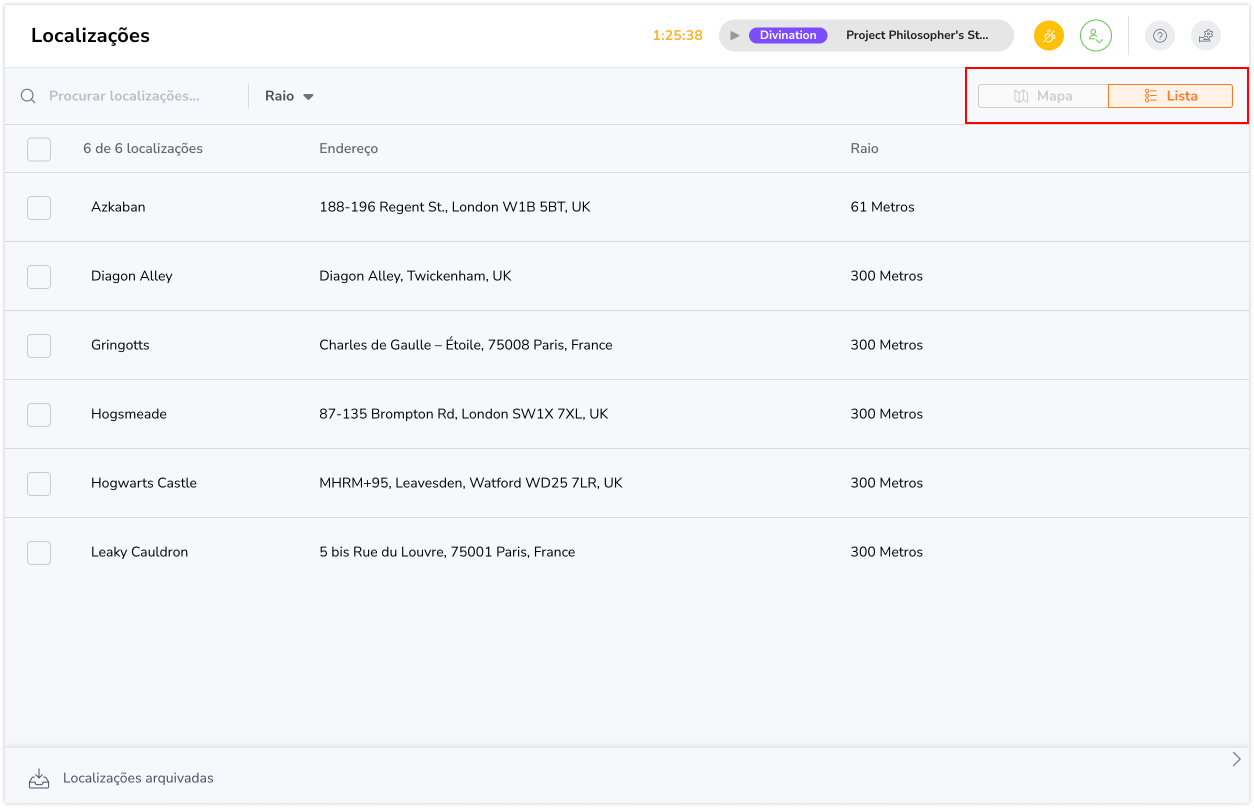Check the Azkaban row checkbox

pos(39,207)
